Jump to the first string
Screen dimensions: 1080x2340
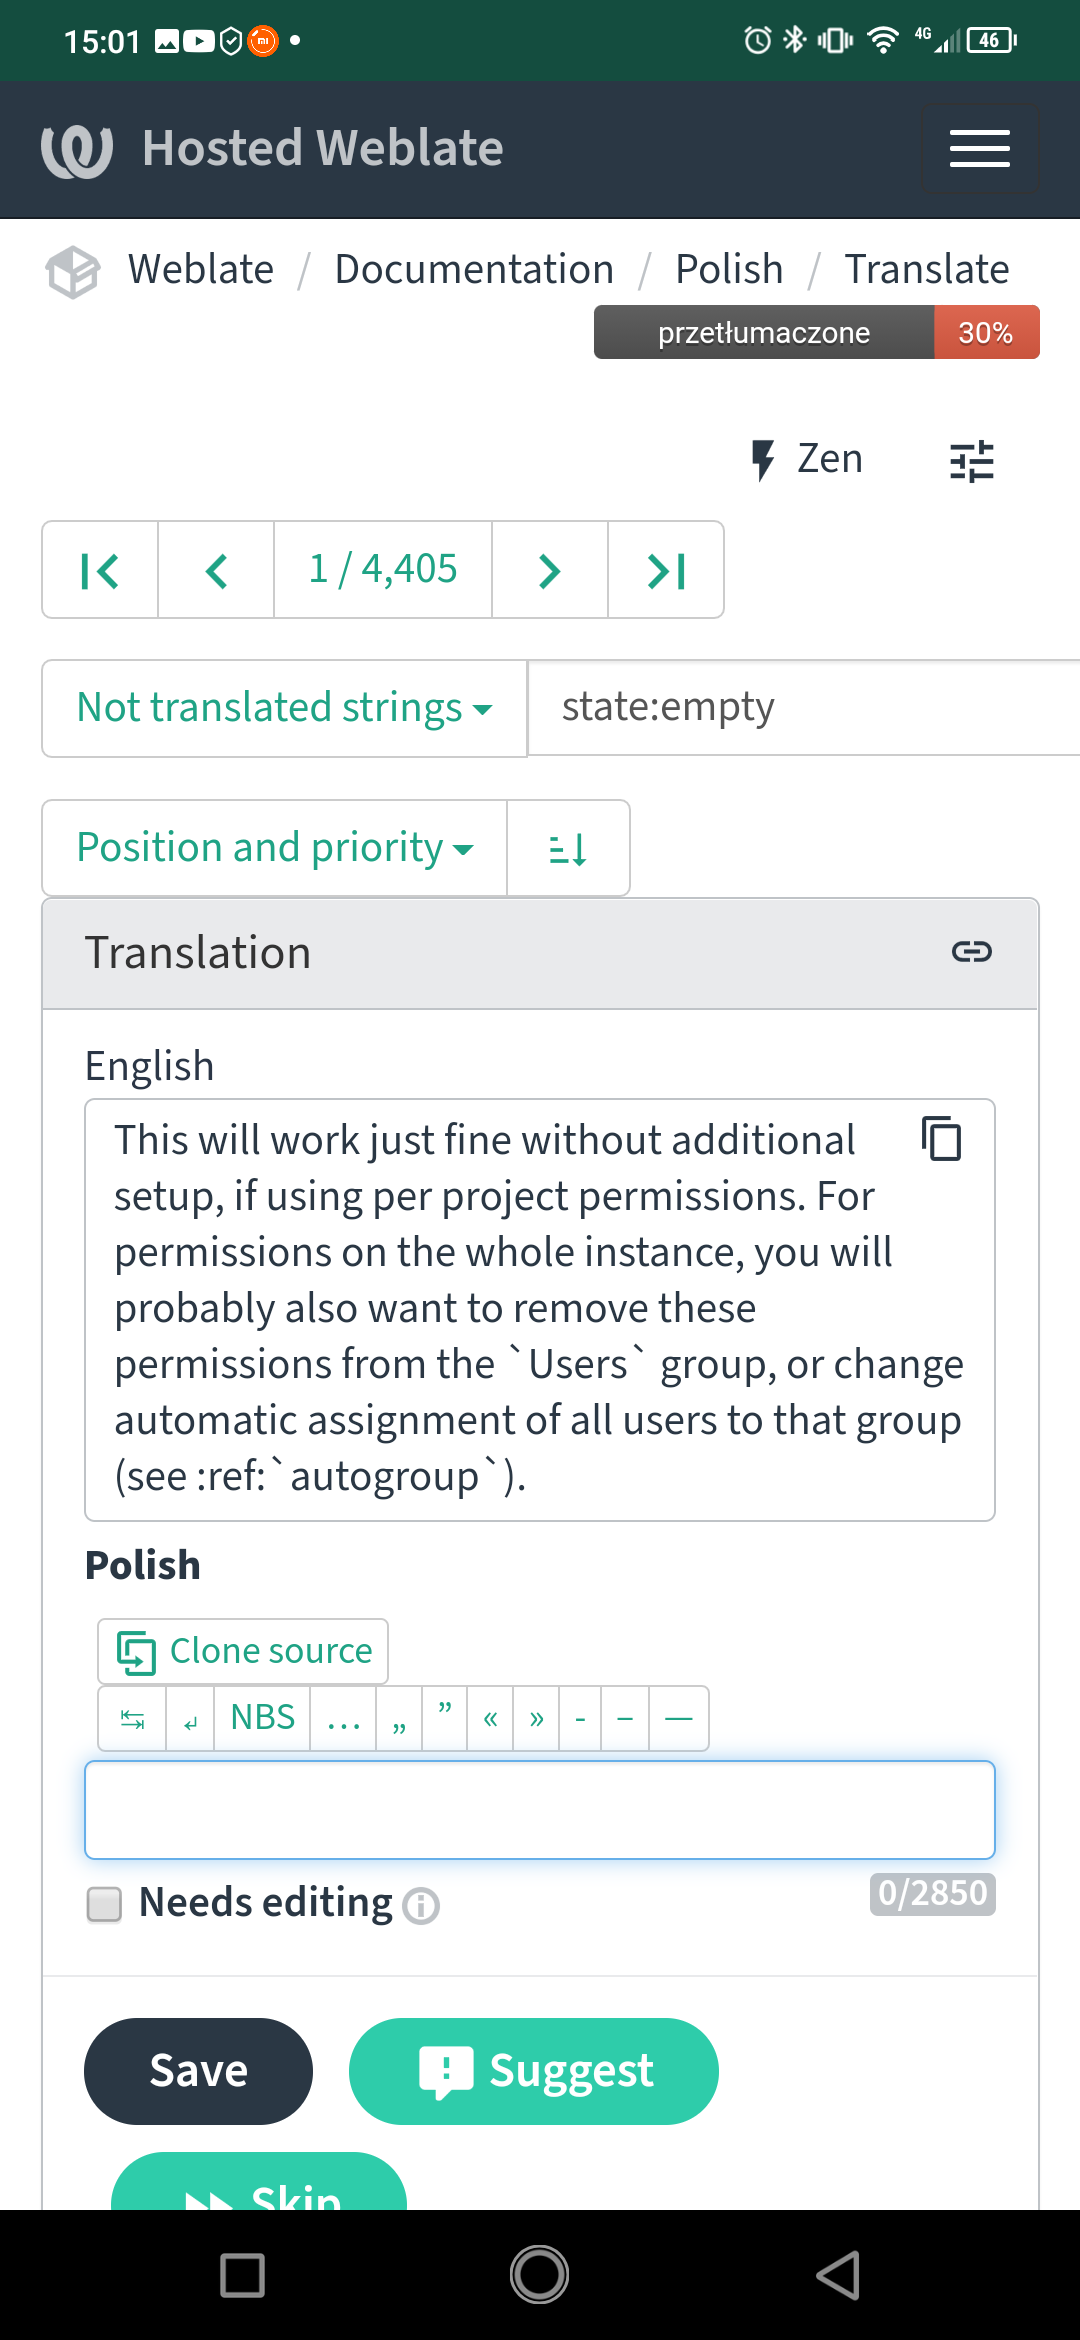[x=100, y=570]
